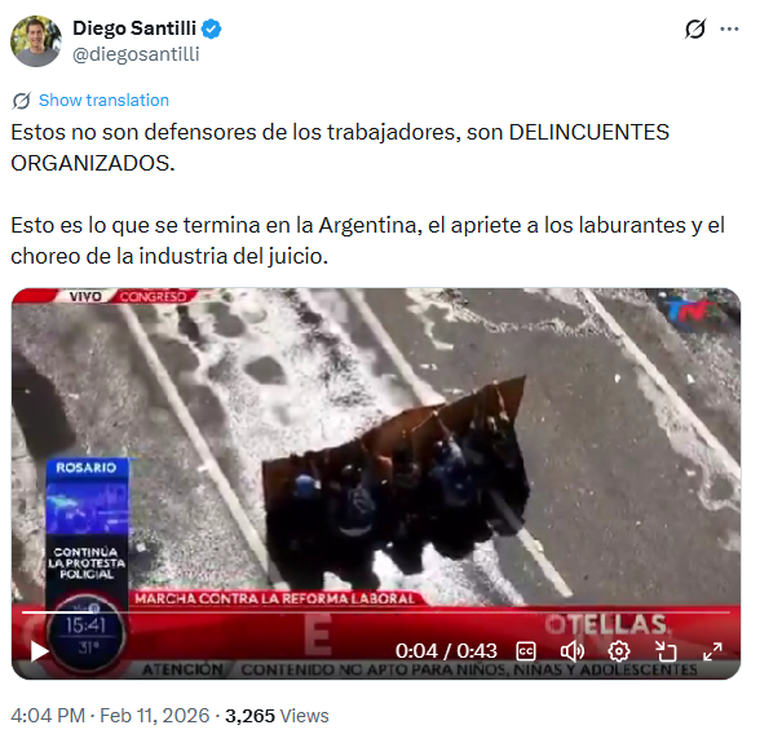Seek along the video progress bar
The width and height of the screenshot is (760, 743).
click(x=376, y=613)
